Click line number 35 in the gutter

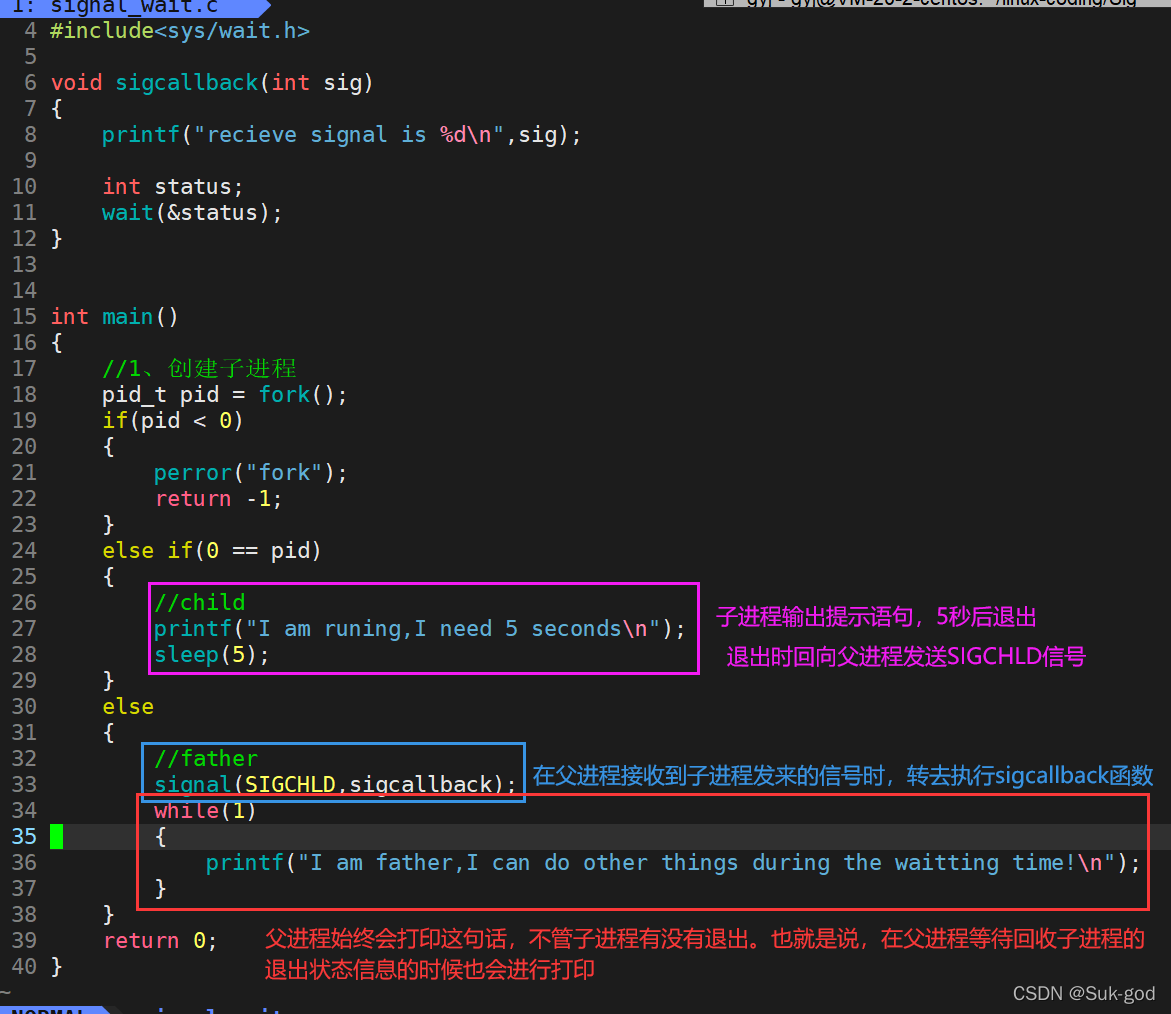pos(24,837)
